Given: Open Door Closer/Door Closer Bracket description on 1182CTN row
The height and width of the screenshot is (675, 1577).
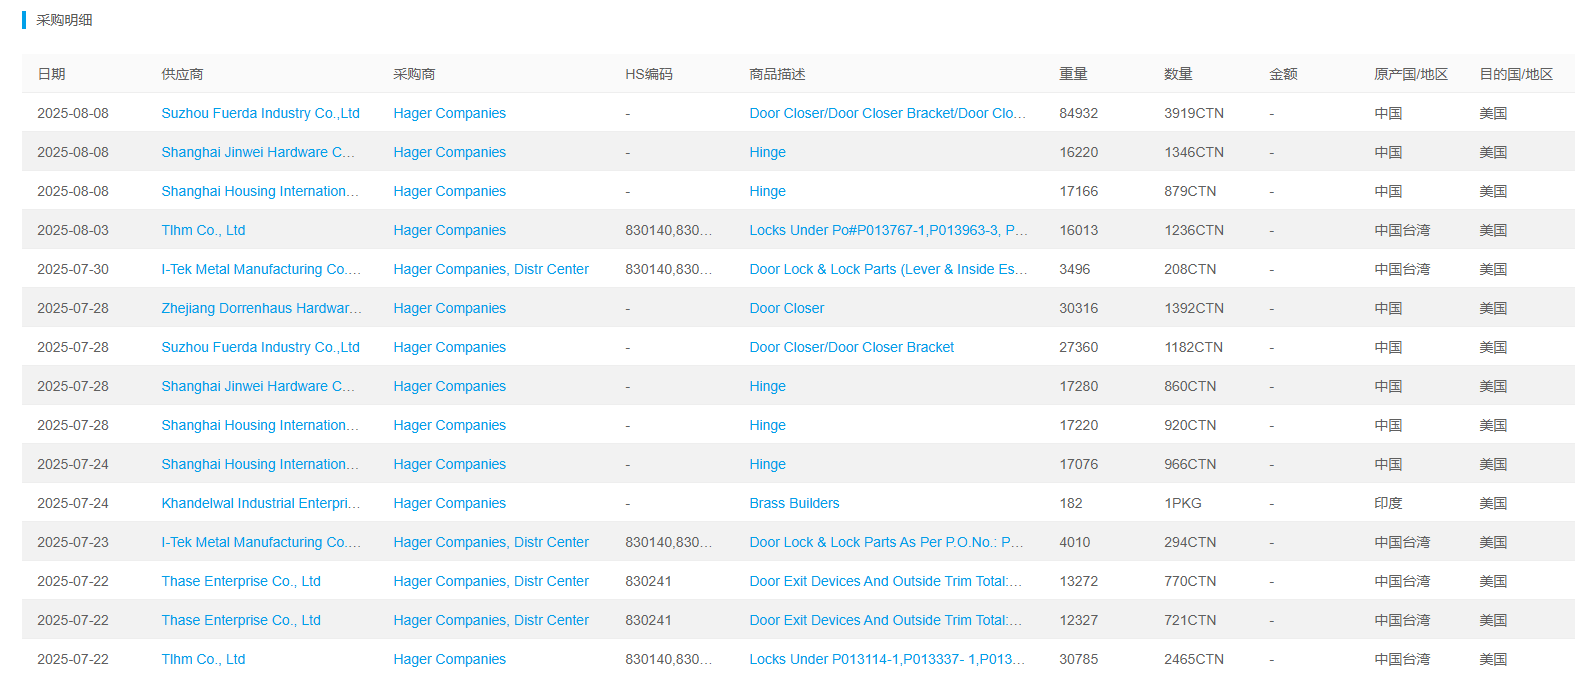Looking at the screenshot, I should 851,347.
